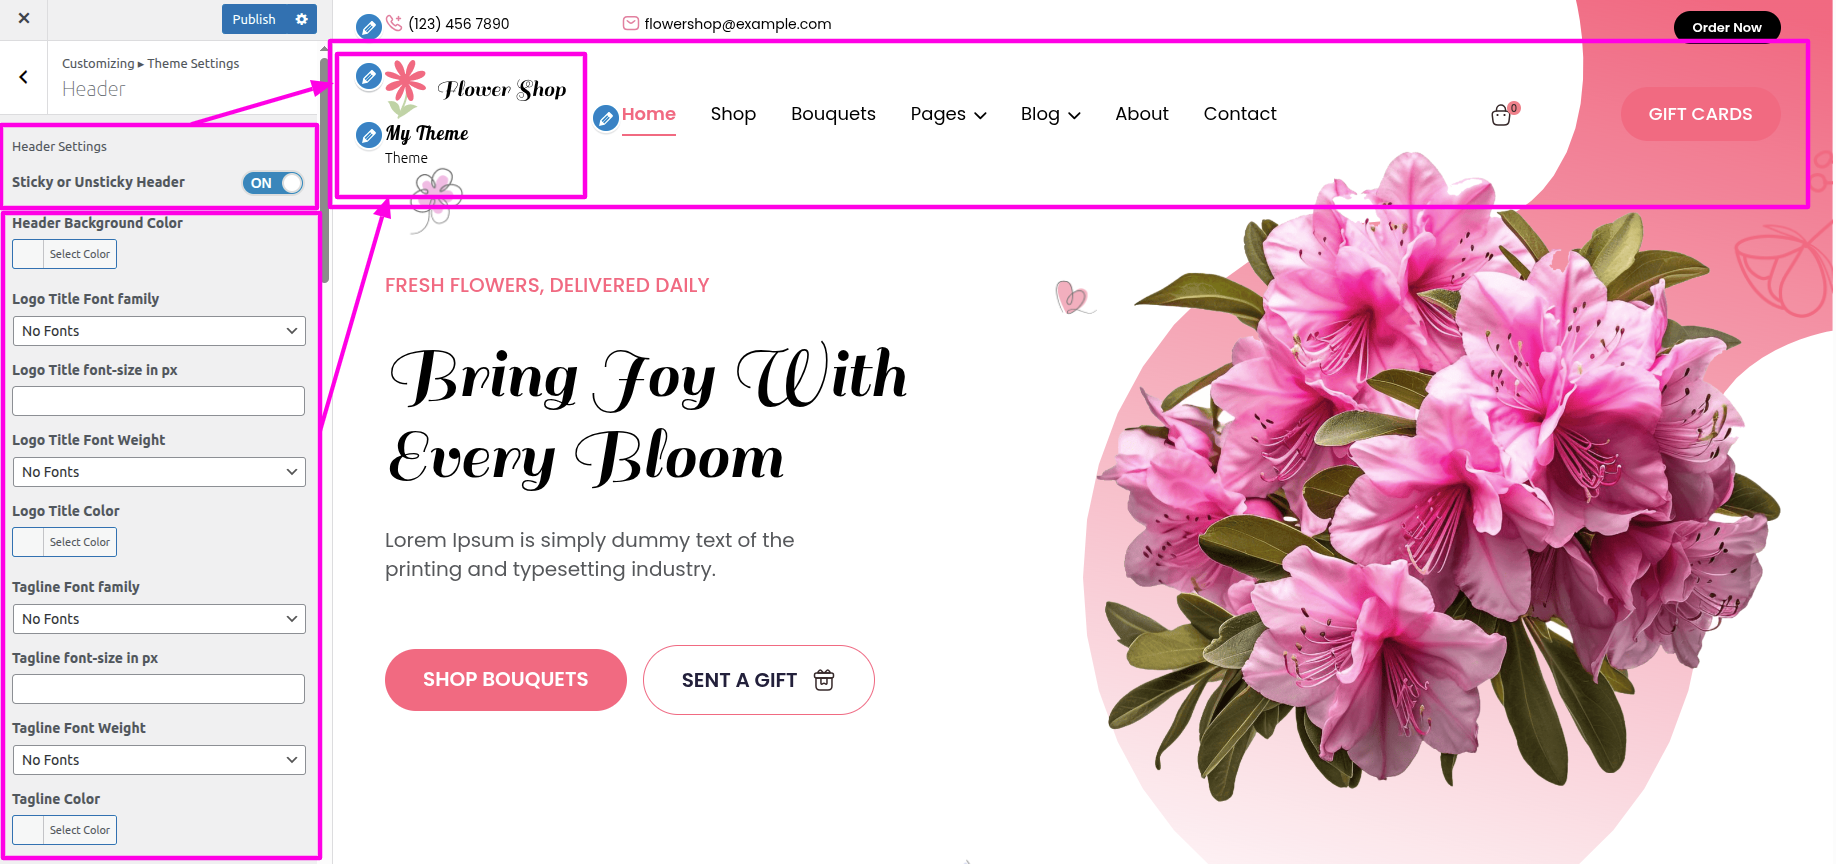Click the Flower Shop logo image
This screenshot has height=864, width=1836.
(x=476, y=88)
